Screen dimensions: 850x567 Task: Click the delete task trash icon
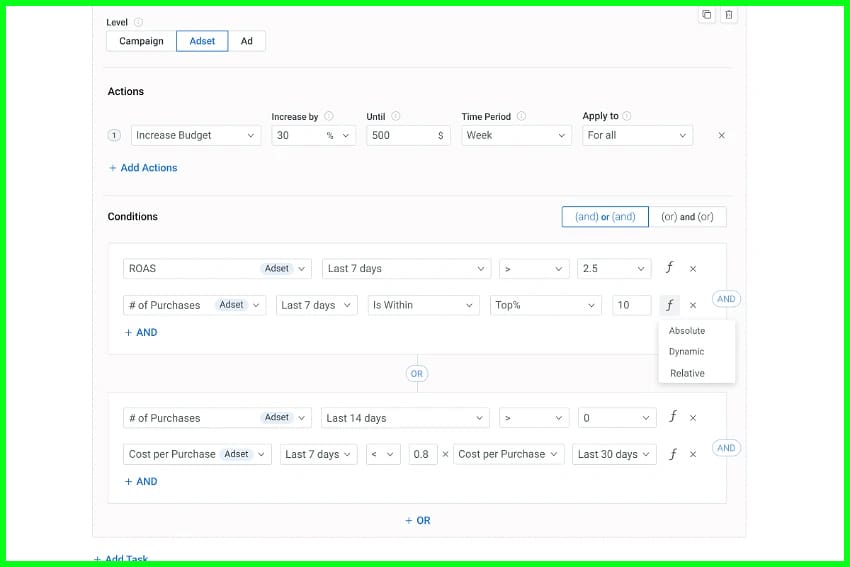point(728,15)
